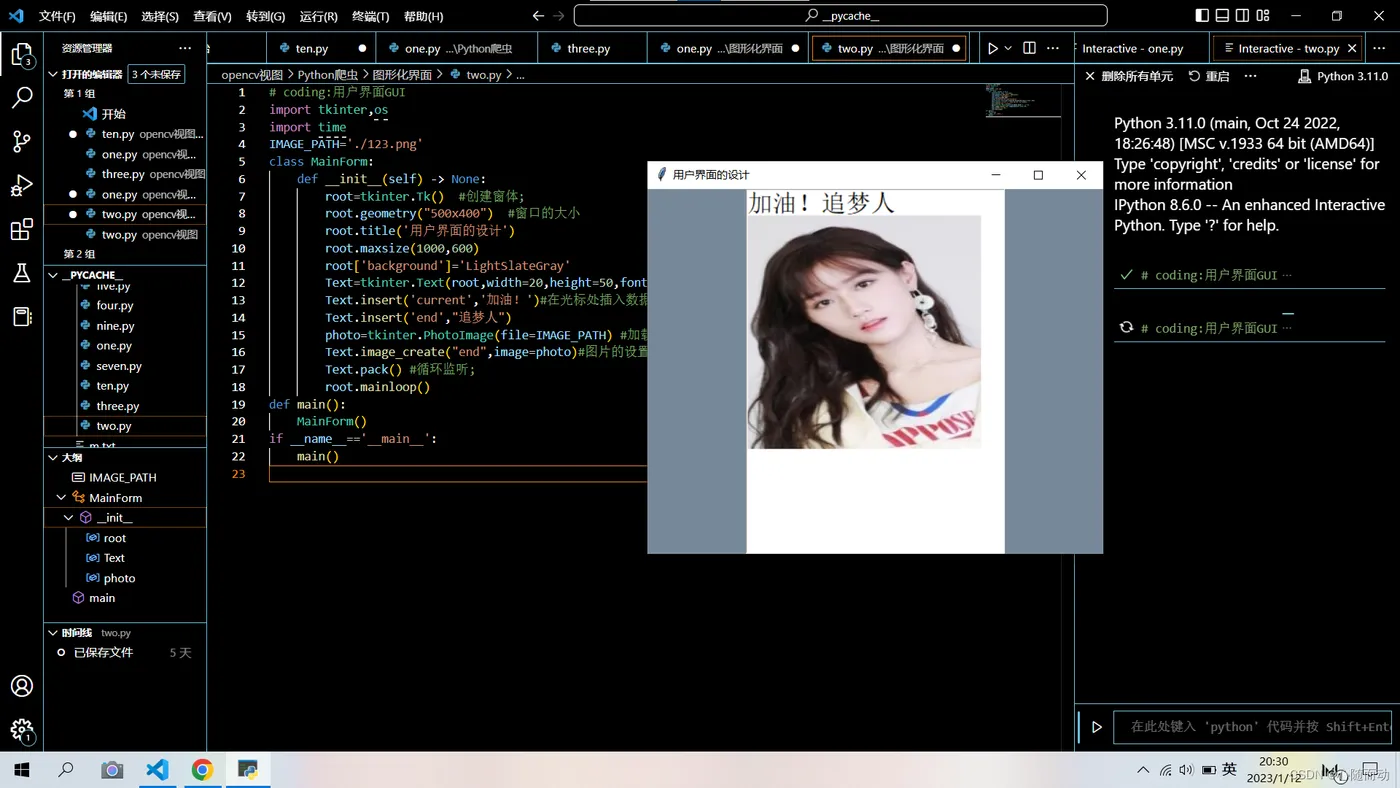Click two.py breadcrumb in the editor path
Viewport: 1400px width, 788px height.
(483, 75)
